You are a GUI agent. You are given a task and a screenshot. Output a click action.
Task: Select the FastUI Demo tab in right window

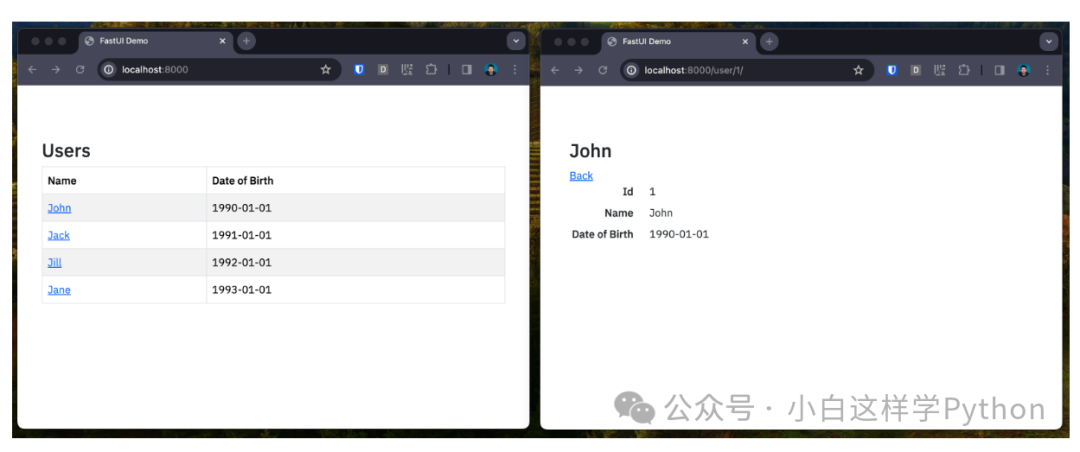678,41
